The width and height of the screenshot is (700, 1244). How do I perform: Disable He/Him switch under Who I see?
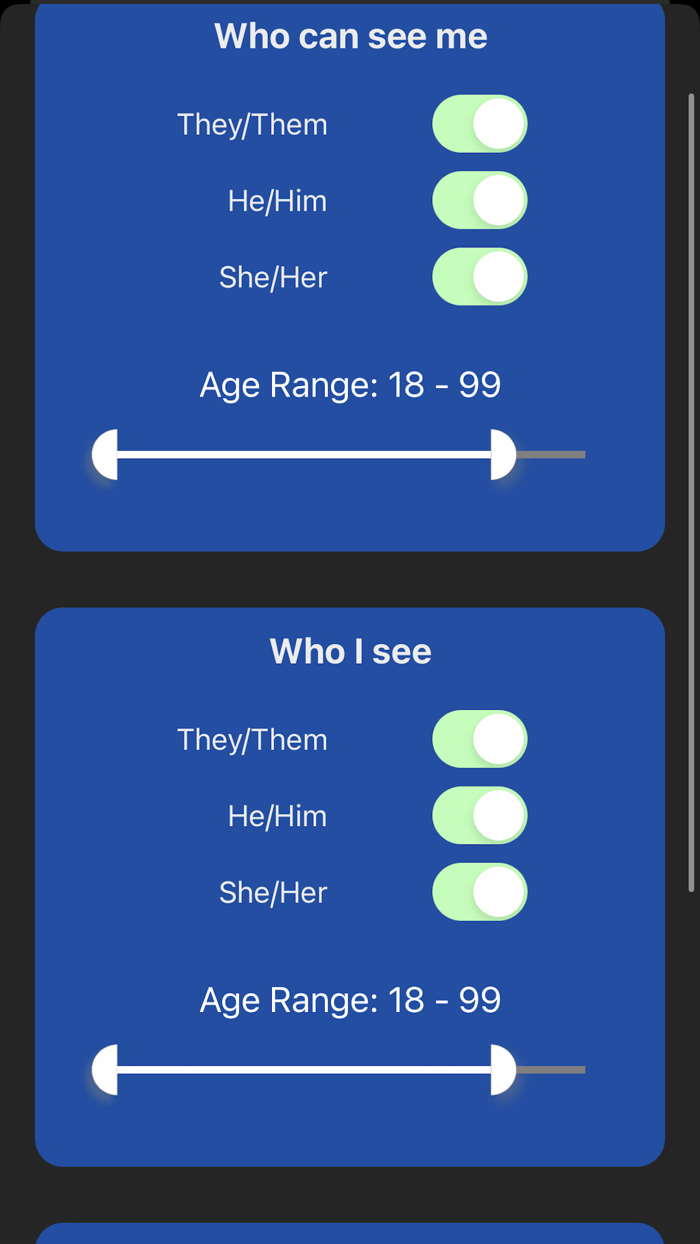click(479, 816)
